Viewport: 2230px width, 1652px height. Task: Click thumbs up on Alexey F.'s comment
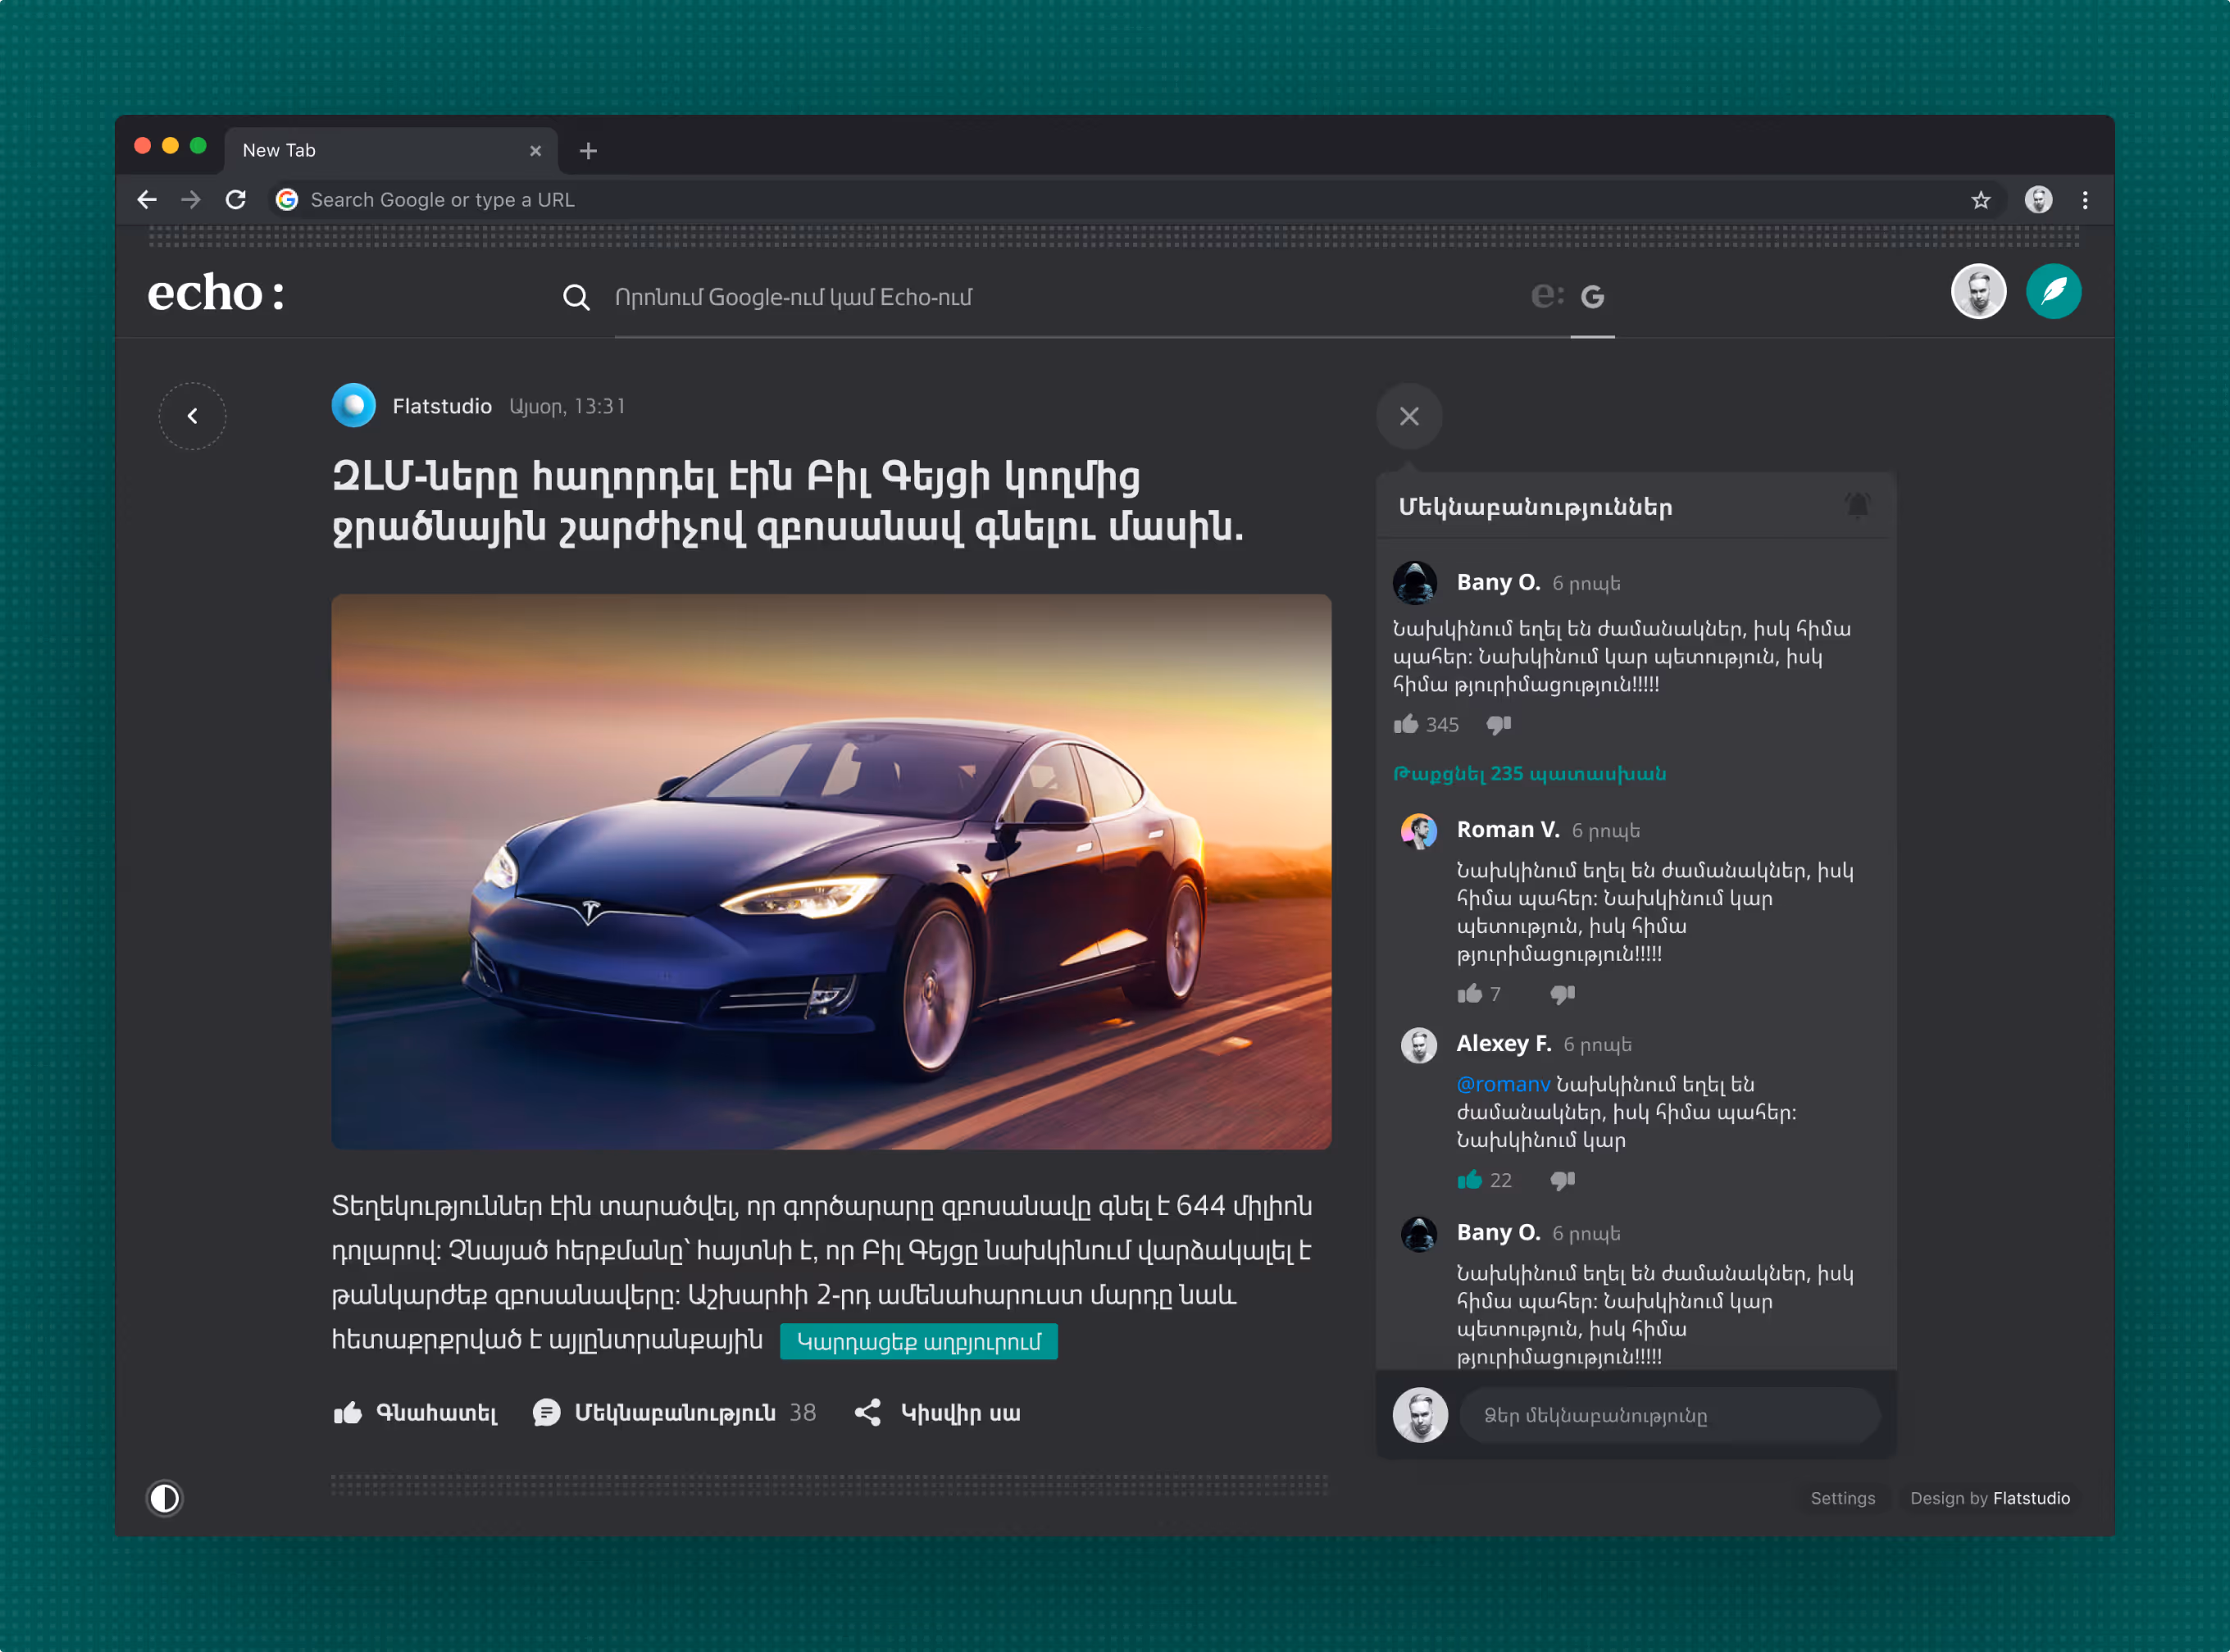pyautogui.click(x=1469, y=1181)
